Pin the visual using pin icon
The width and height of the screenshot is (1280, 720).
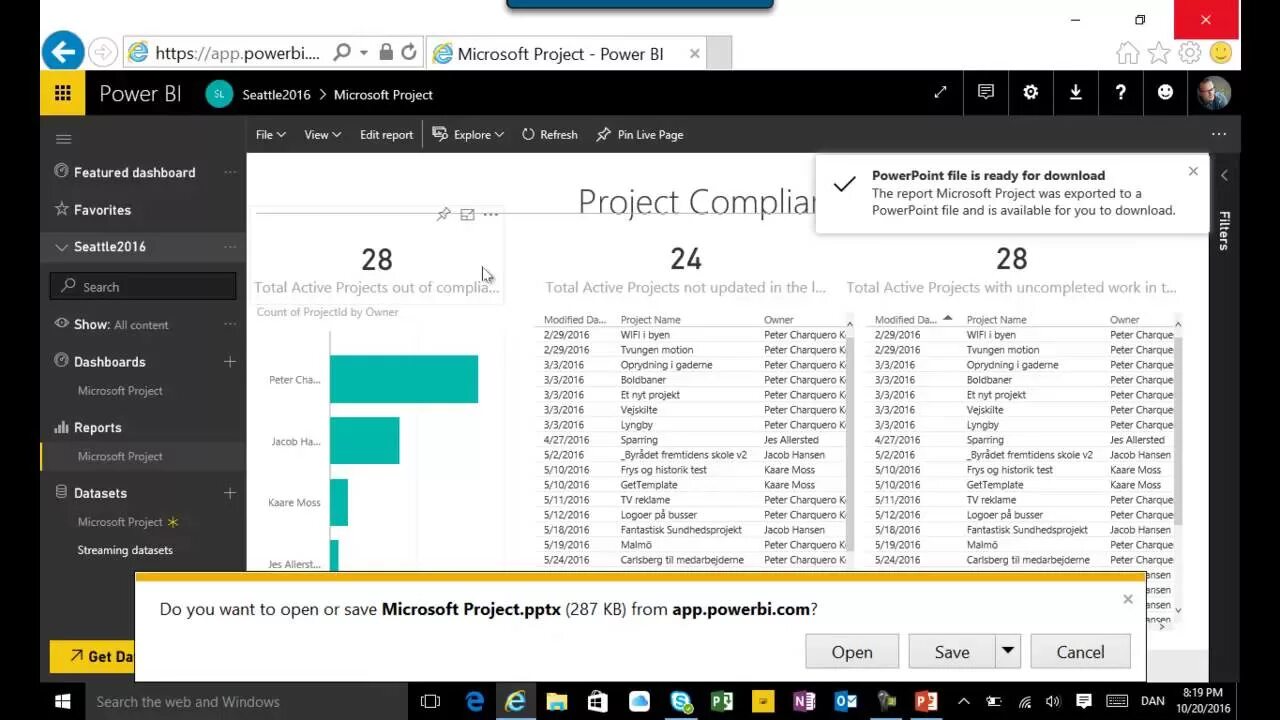point(444,214)
